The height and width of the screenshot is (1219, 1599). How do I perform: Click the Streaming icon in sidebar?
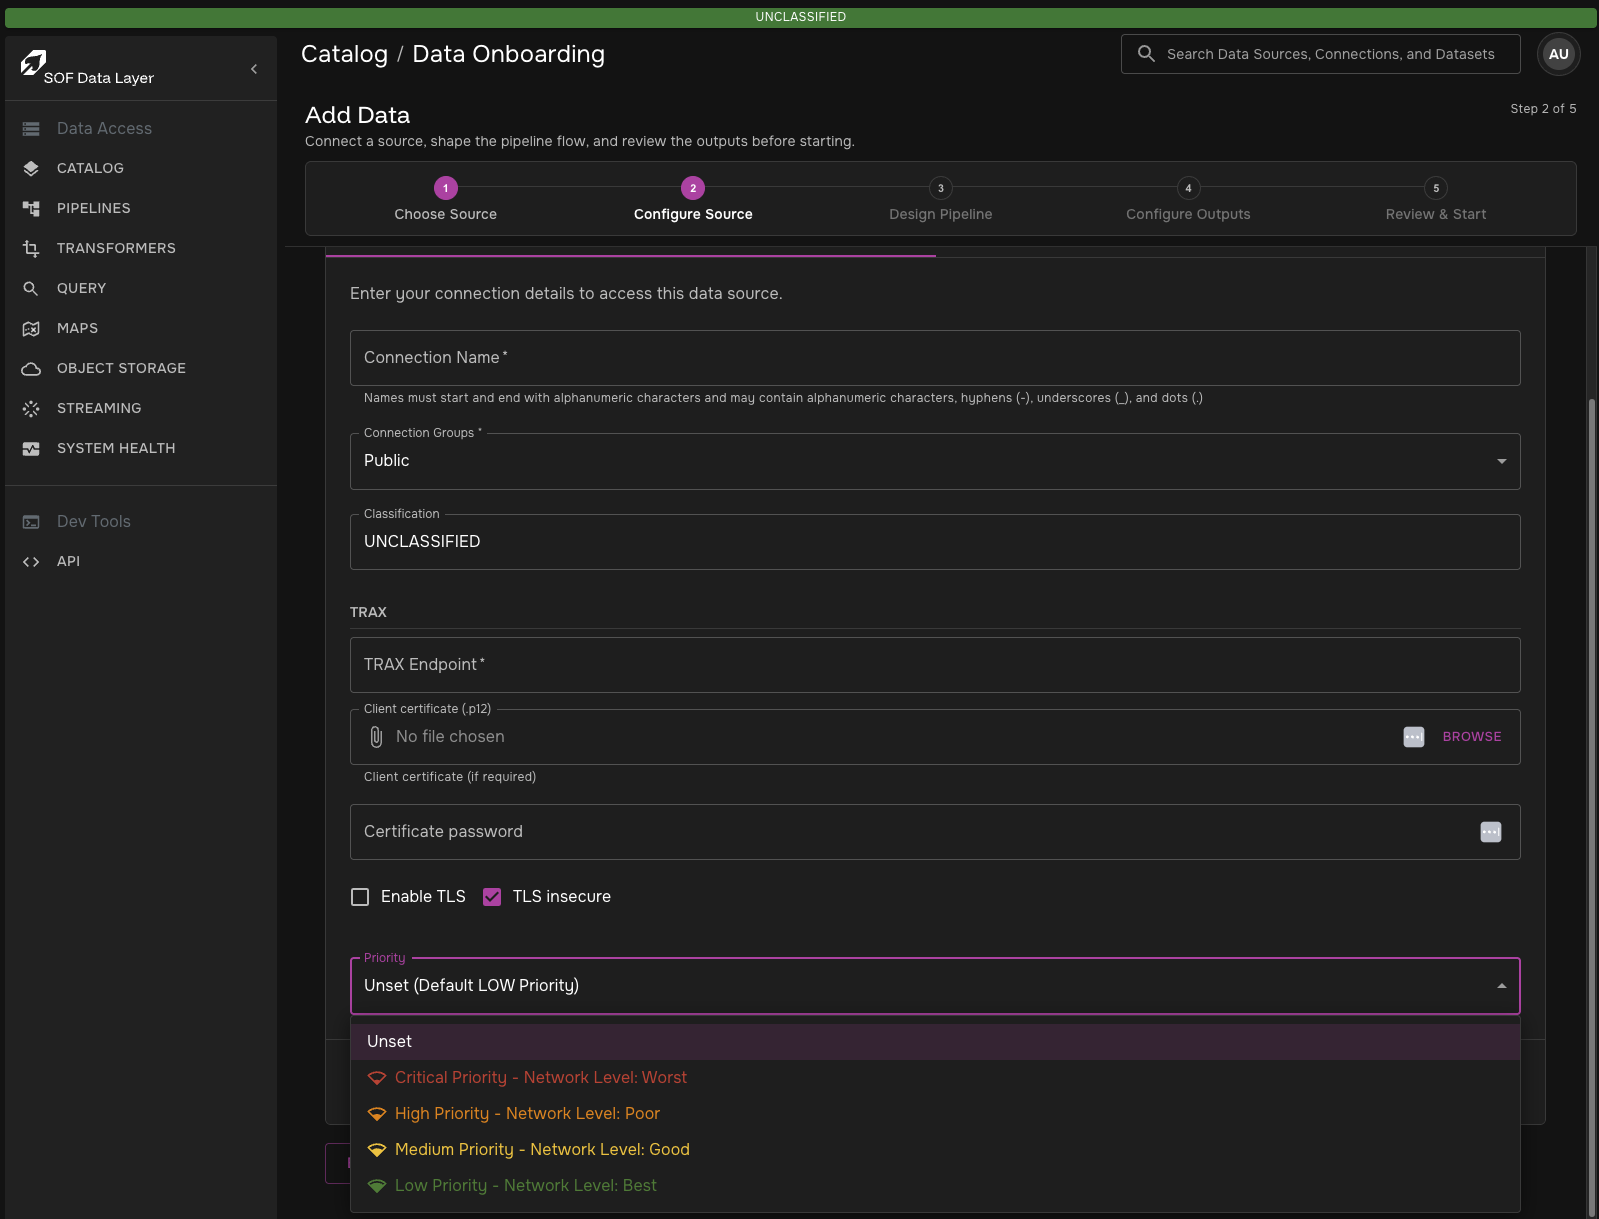(x=31, y=408)
